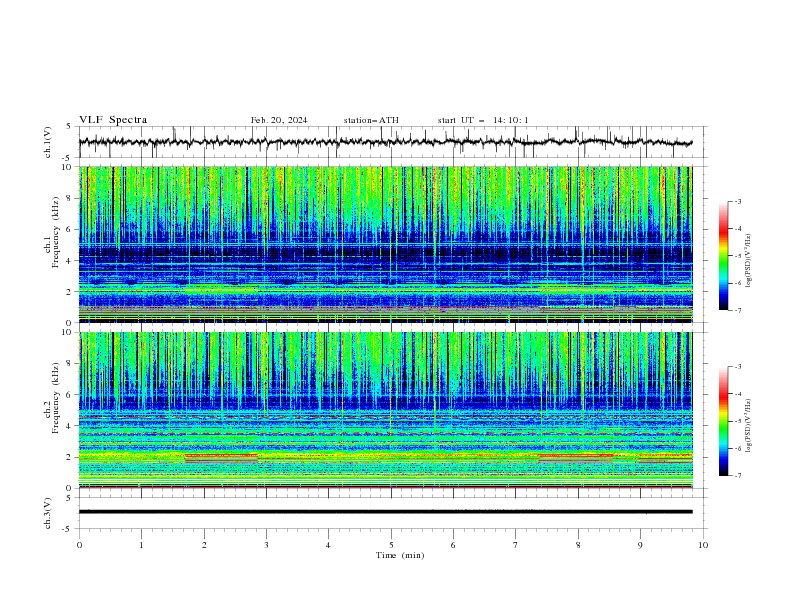Click the ch.2 Frequency (kHz) axis label
Viewport: 792px width, 612px height.
[x=51, y=410]
